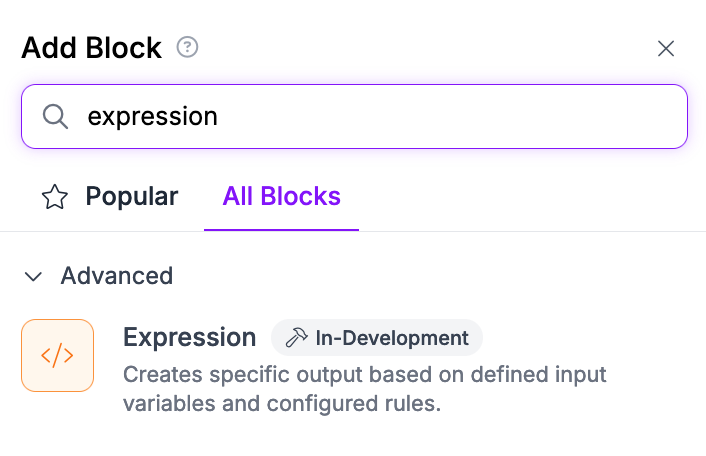Click the Advanced category heading
The height and width of the screenshot is (456, 706).
click(x=116, y=275)
